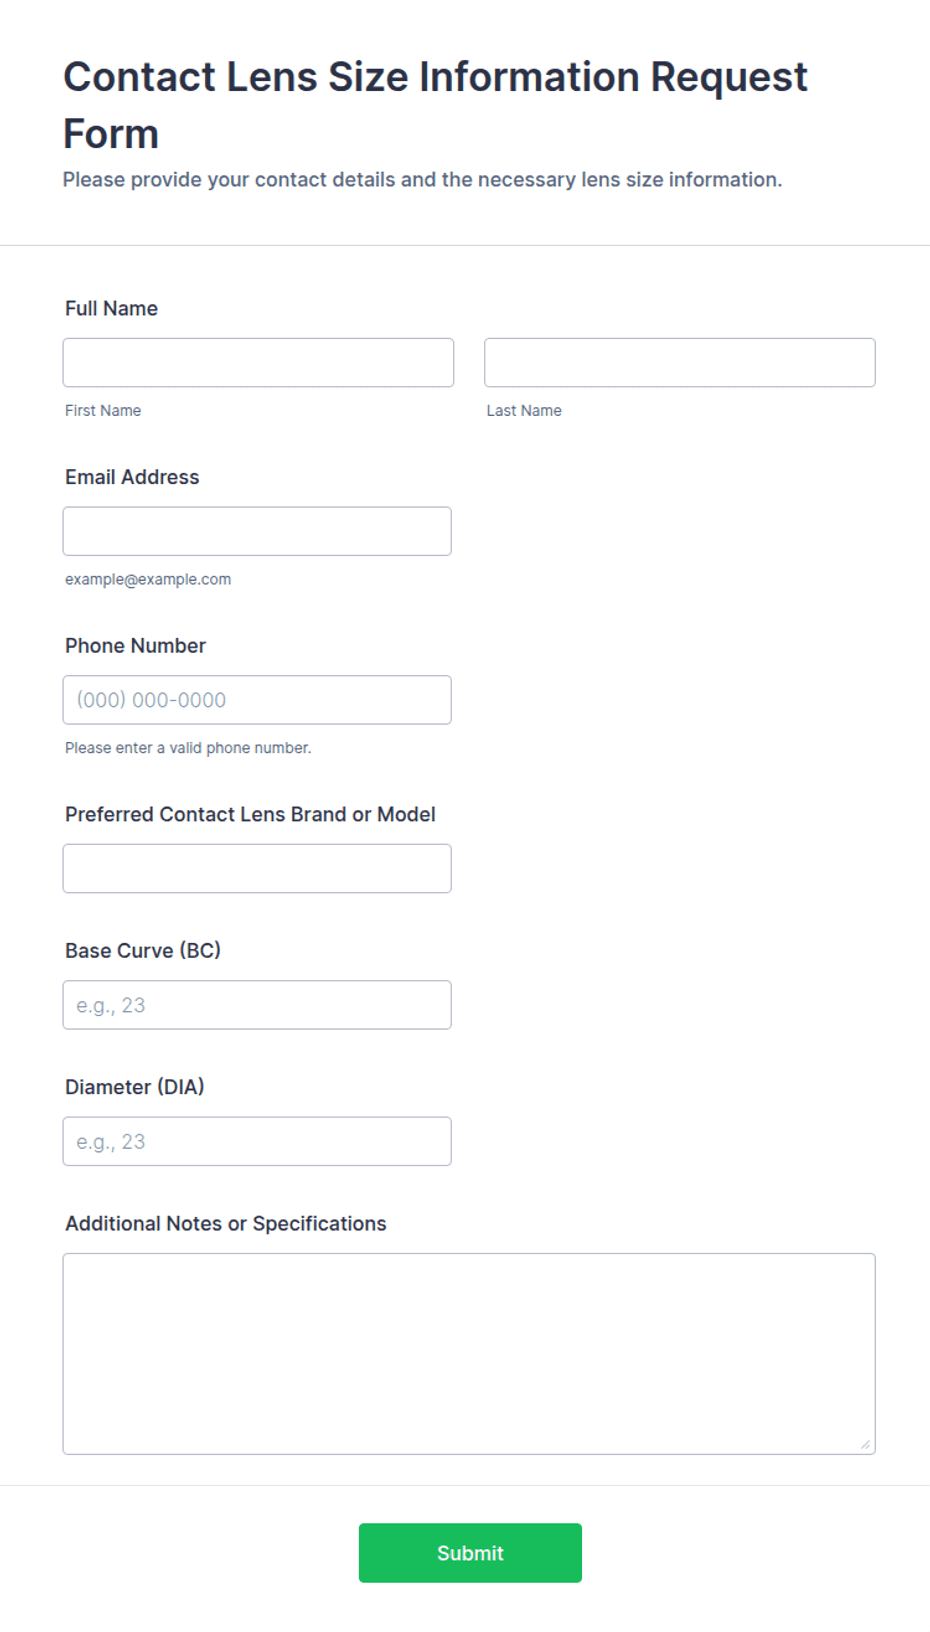Image resolution: width=930 pixels, height=1632 pixels.
Task: Click the Last Name input field
Action: [x=680, y=362]
